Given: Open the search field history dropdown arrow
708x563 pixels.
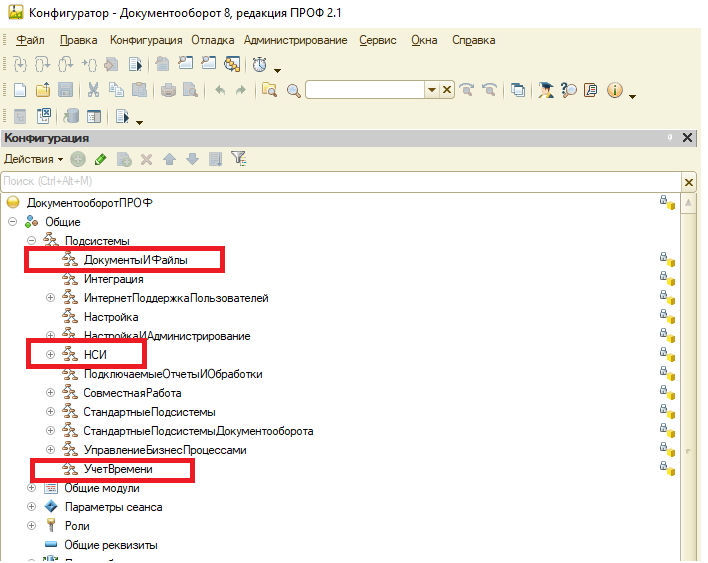Looking at the screenshot, I should click(x=432, y=90).
